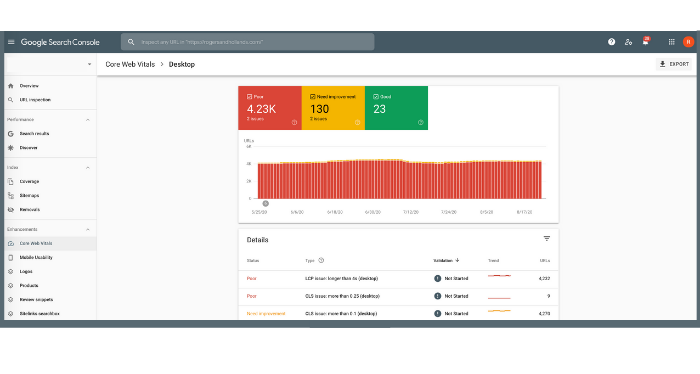Export the report with EXPORT button
Image resolution: width=700 pixels, height=374 pixels.
pyautogui.click(x=674, y=64)
